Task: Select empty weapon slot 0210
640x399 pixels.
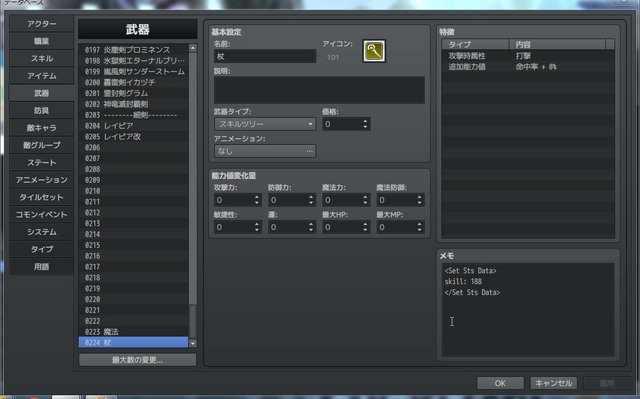Action: point(133,191)
